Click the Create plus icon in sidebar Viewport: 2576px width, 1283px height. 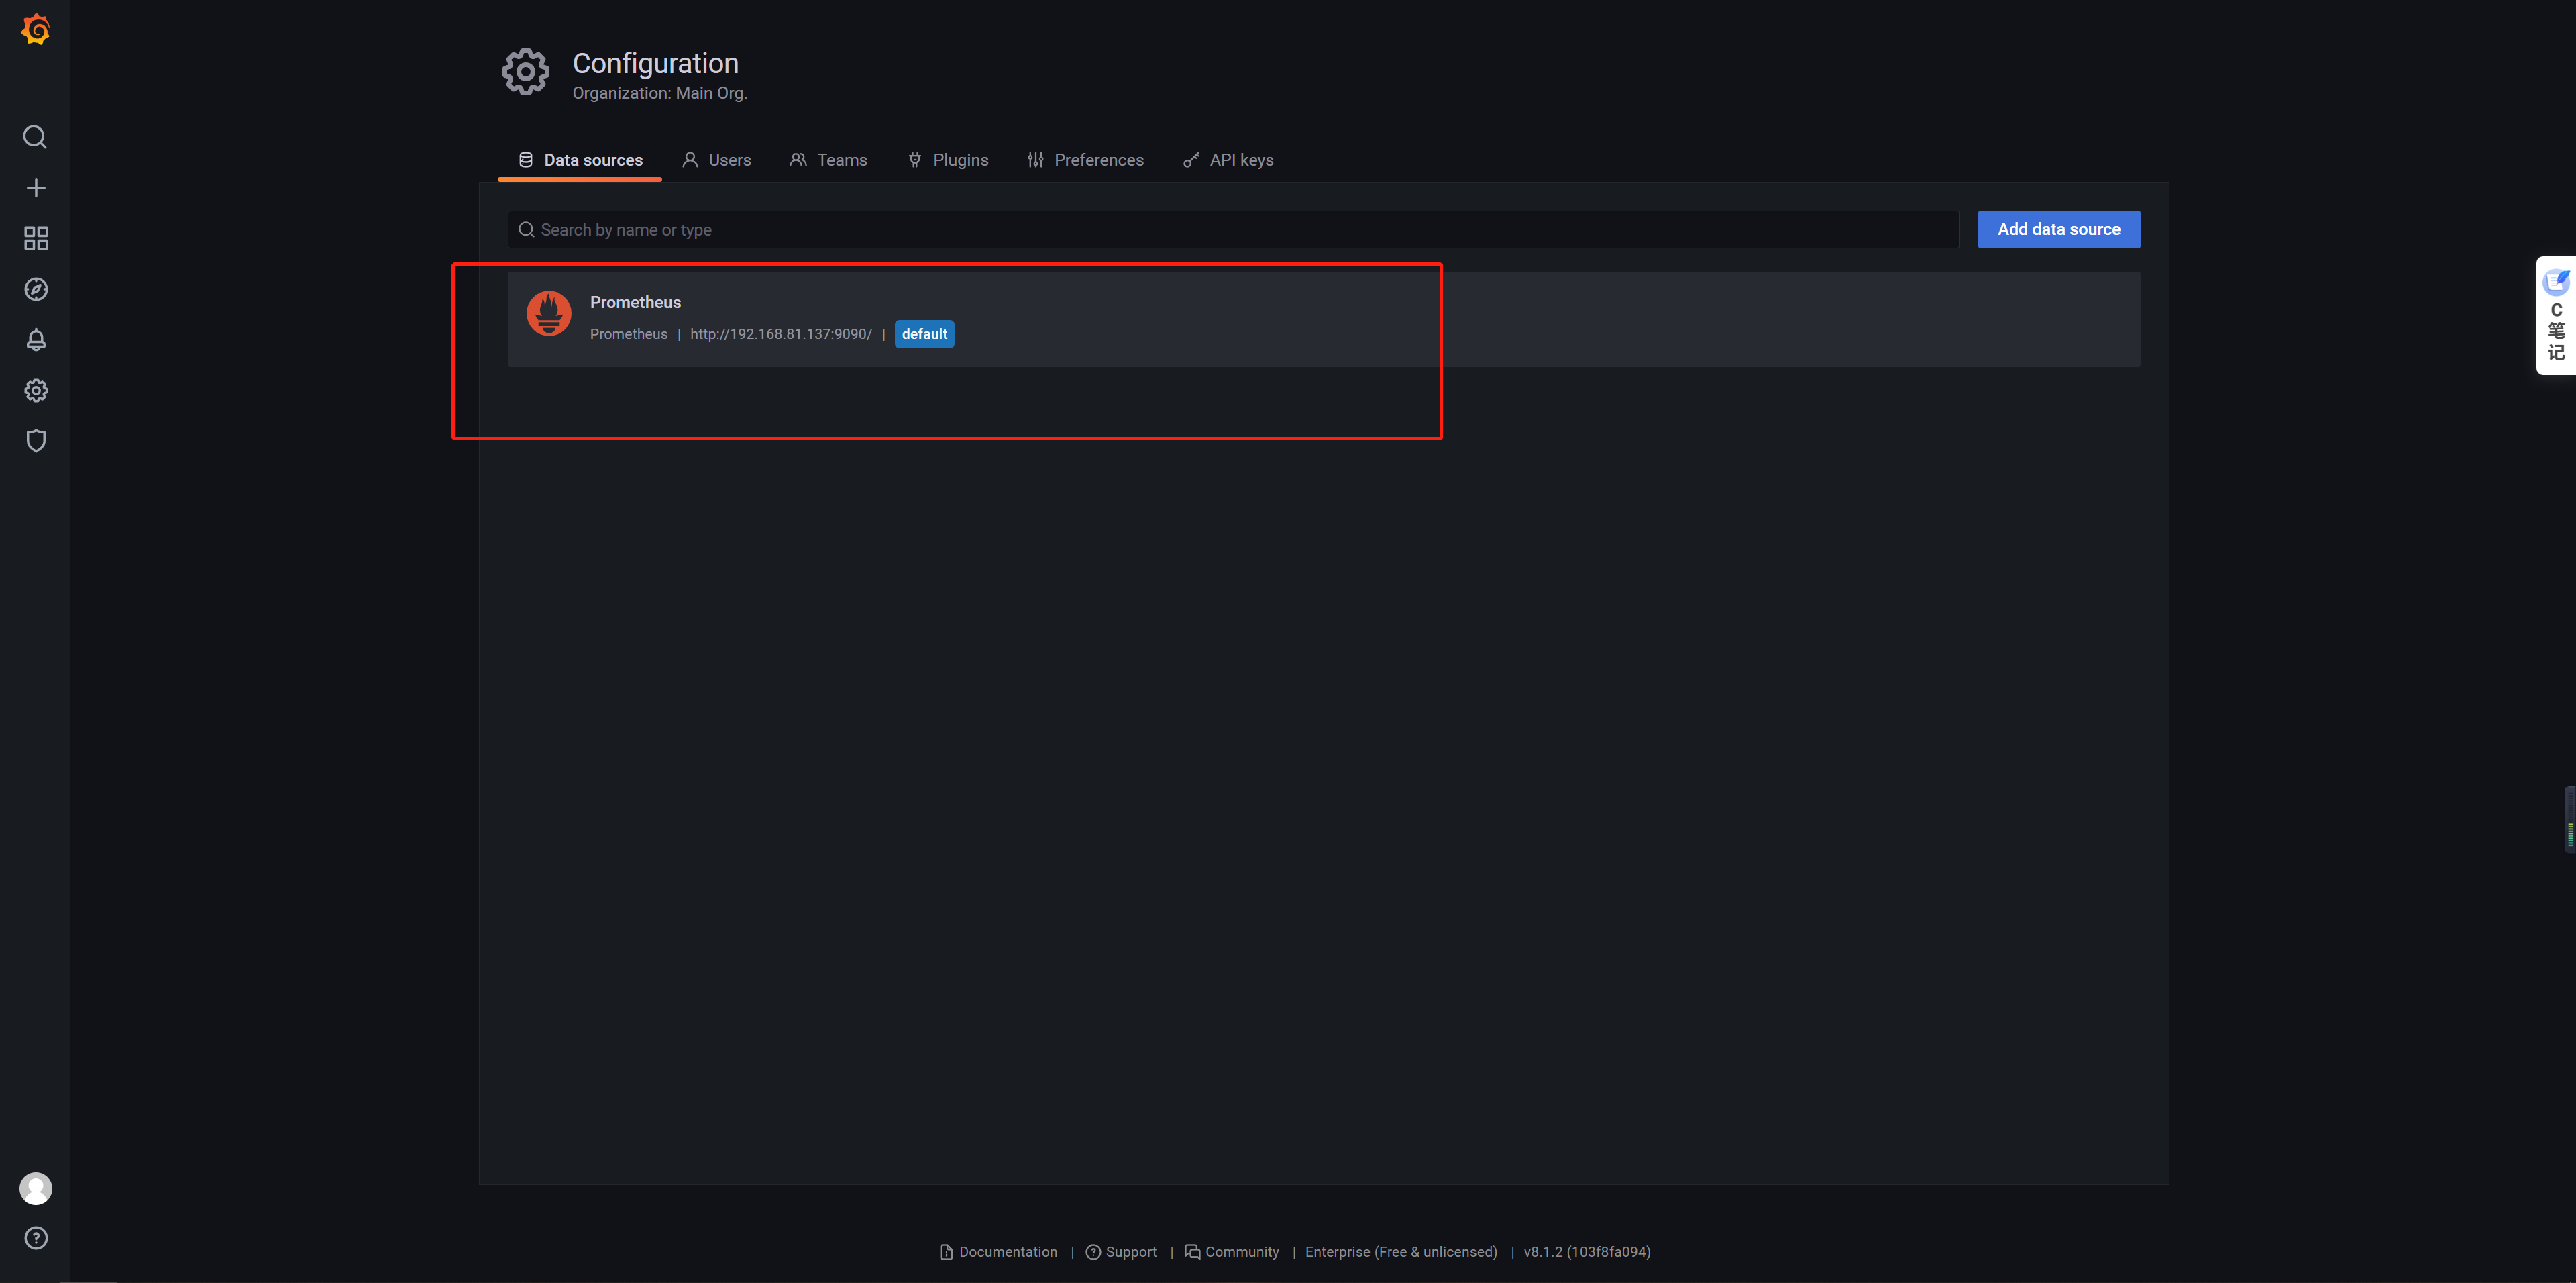pos(36,188)
